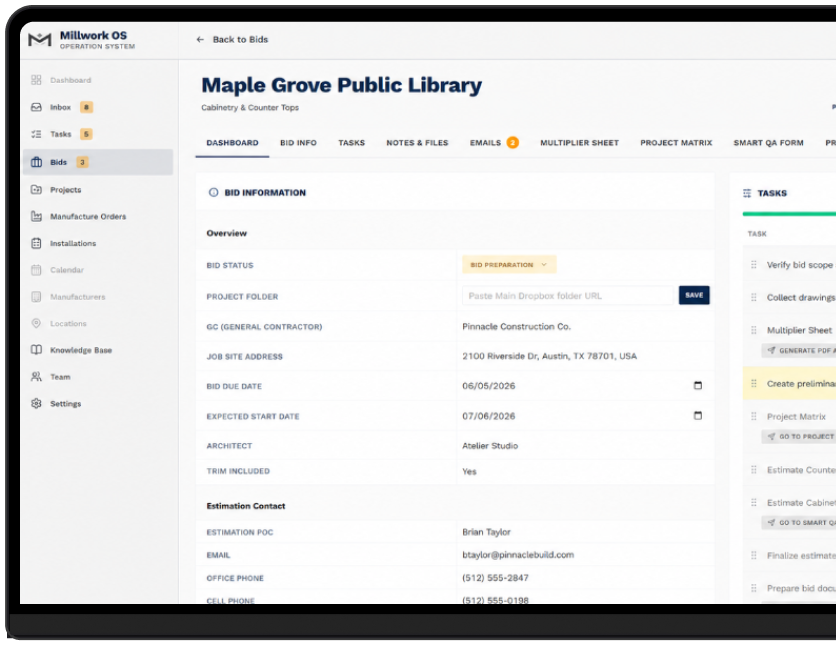This screenshot has height=645, width=836.
Task: Click drag handle beside Project Matrix task
Action: (x=753, y=416)
